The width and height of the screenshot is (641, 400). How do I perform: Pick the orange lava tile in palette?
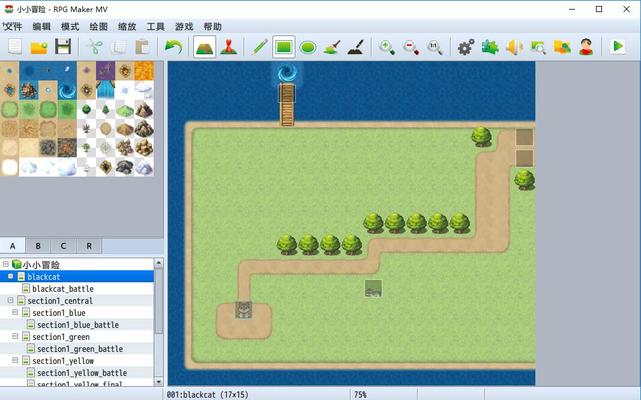tap(144, 71)
